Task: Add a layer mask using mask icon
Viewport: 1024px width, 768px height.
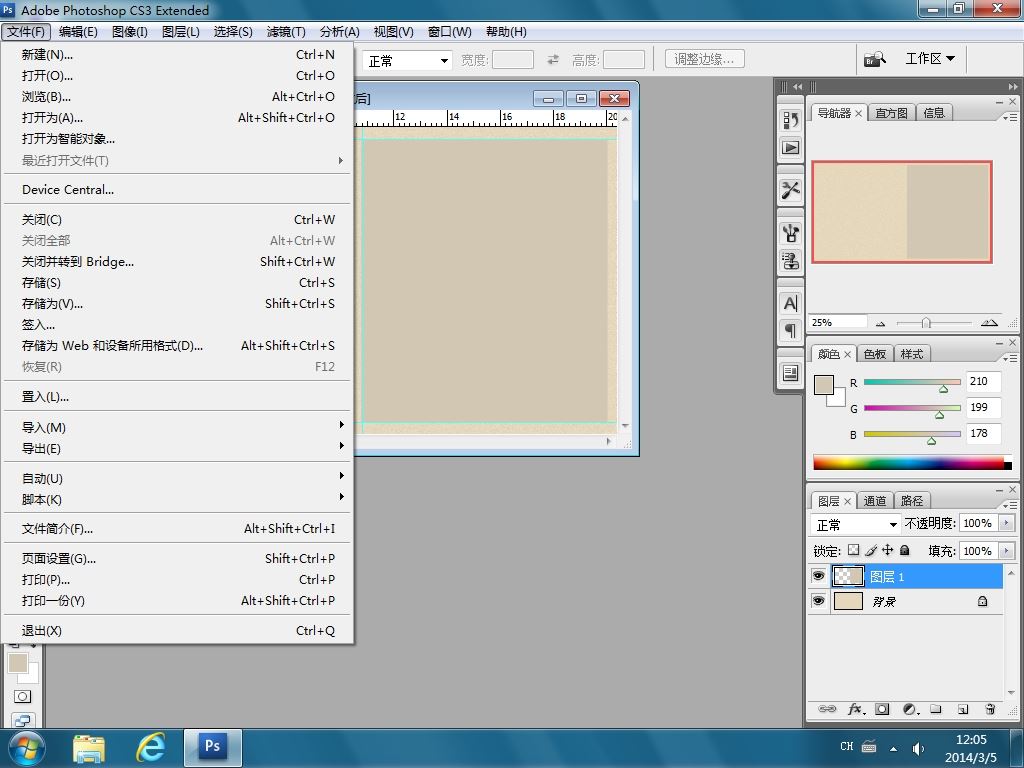Action: pos(882,709)
